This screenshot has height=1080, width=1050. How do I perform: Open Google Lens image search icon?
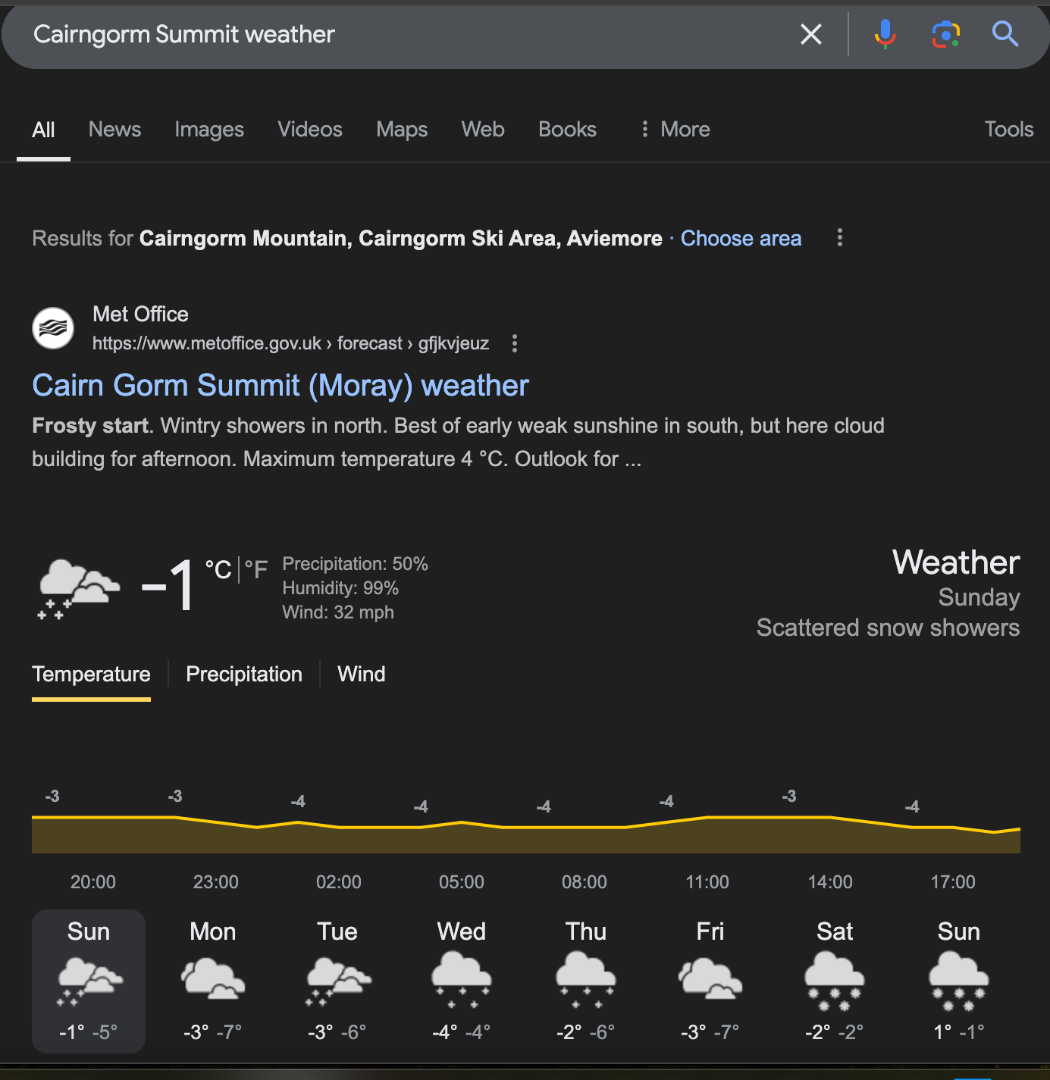(x=945, y=35)
